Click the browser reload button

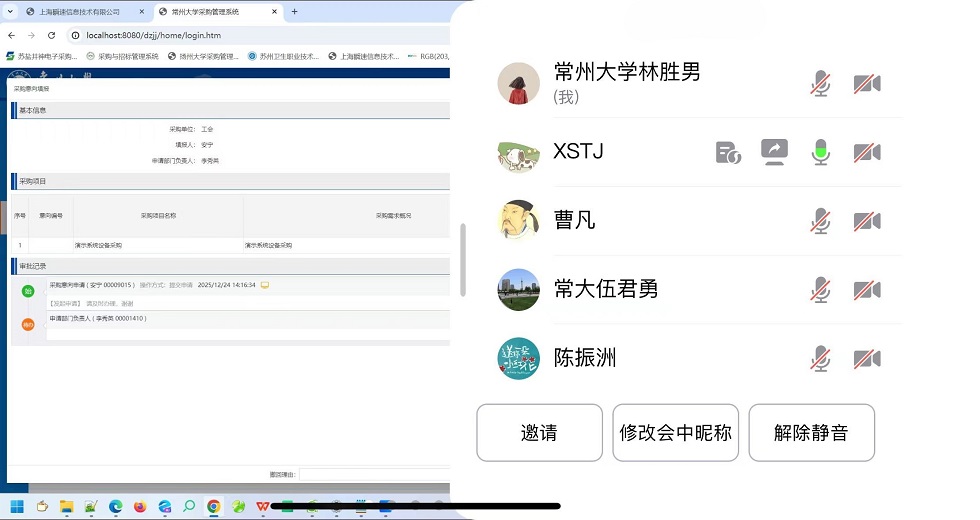pos(52,35)
